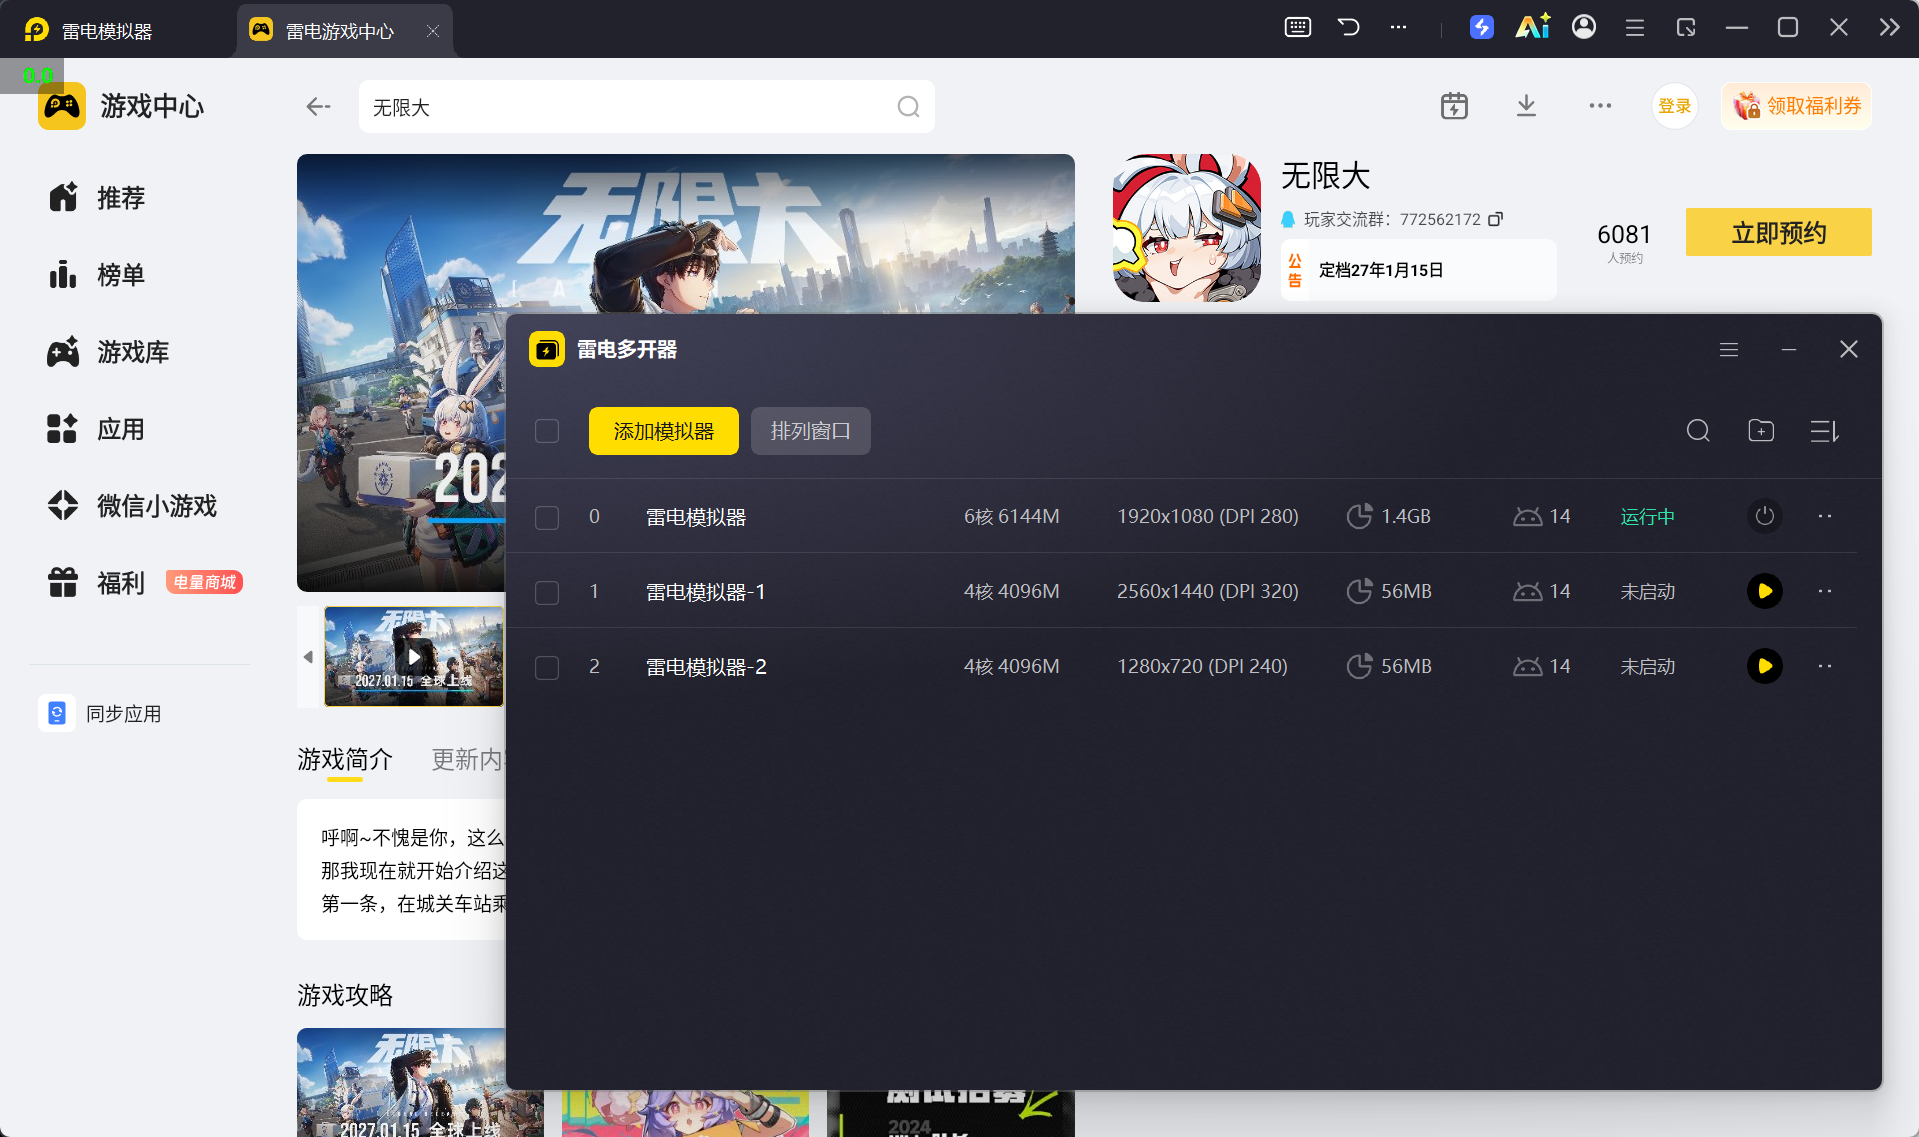Power off the running 雷电模拟器 instance
This screenshot has height=1137, width=1919.
click(1764, 516)
